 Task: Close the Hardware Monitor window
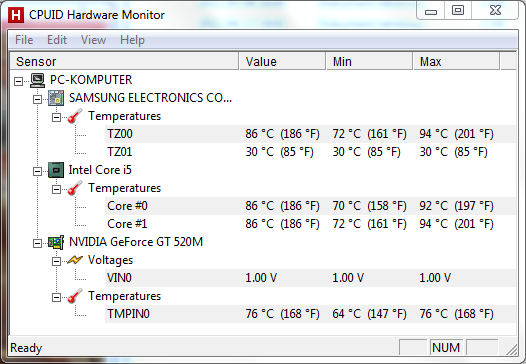495,11
